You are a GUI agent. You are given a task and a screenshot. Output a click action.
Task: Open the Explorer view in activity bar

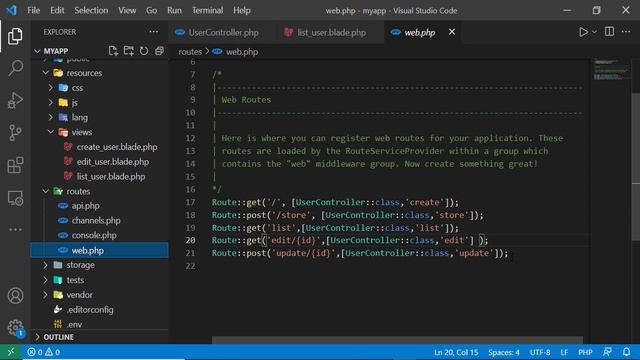point(15,36)
